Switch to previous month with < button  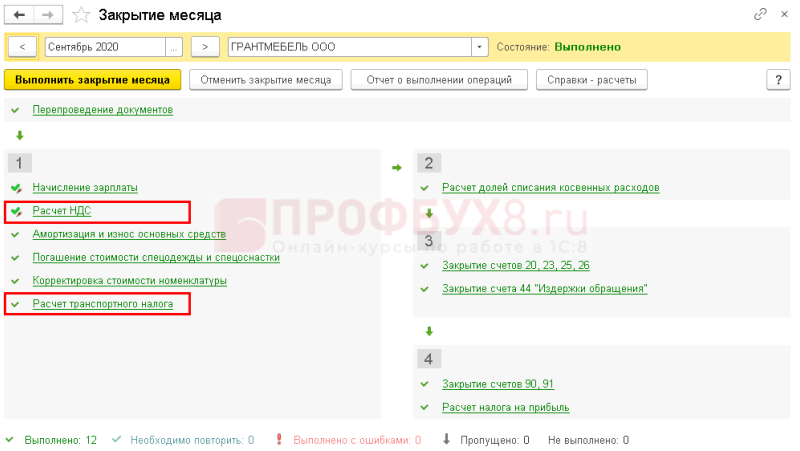click(22, 47)
